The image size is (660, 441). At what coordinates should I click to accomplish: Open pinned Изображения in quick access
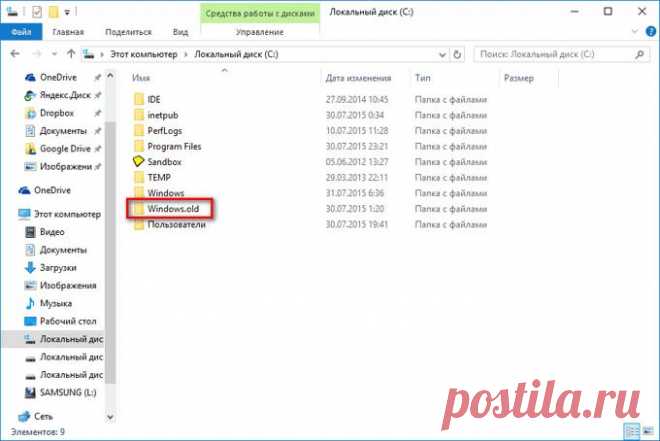66,166
